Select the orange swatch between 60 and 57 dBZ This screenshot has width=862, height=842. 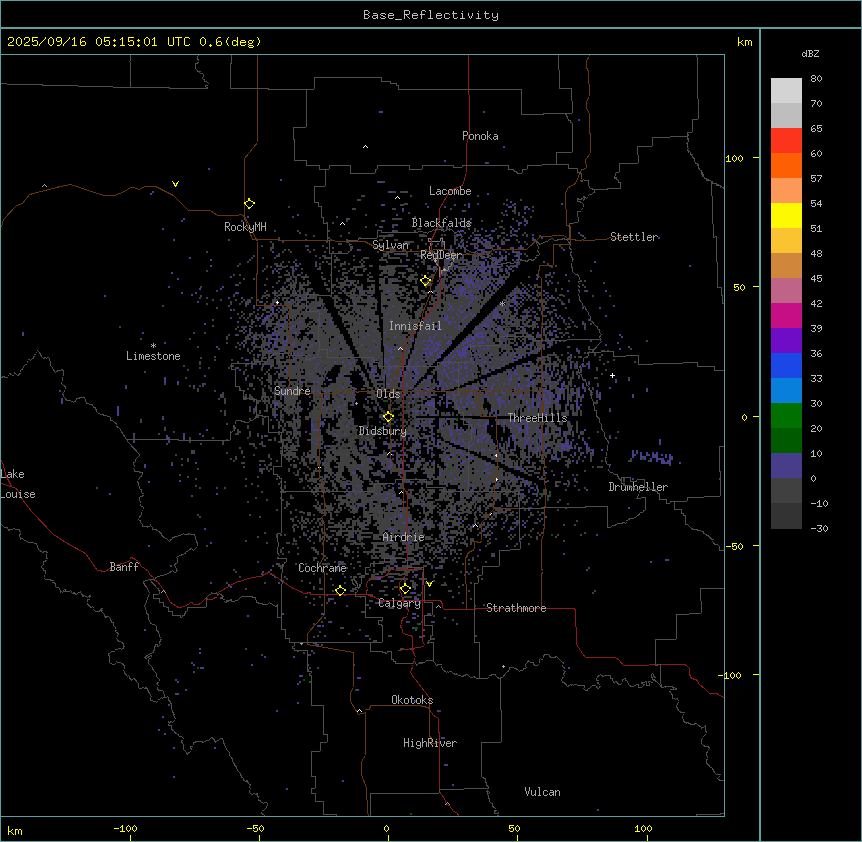(x=786, y=165)
